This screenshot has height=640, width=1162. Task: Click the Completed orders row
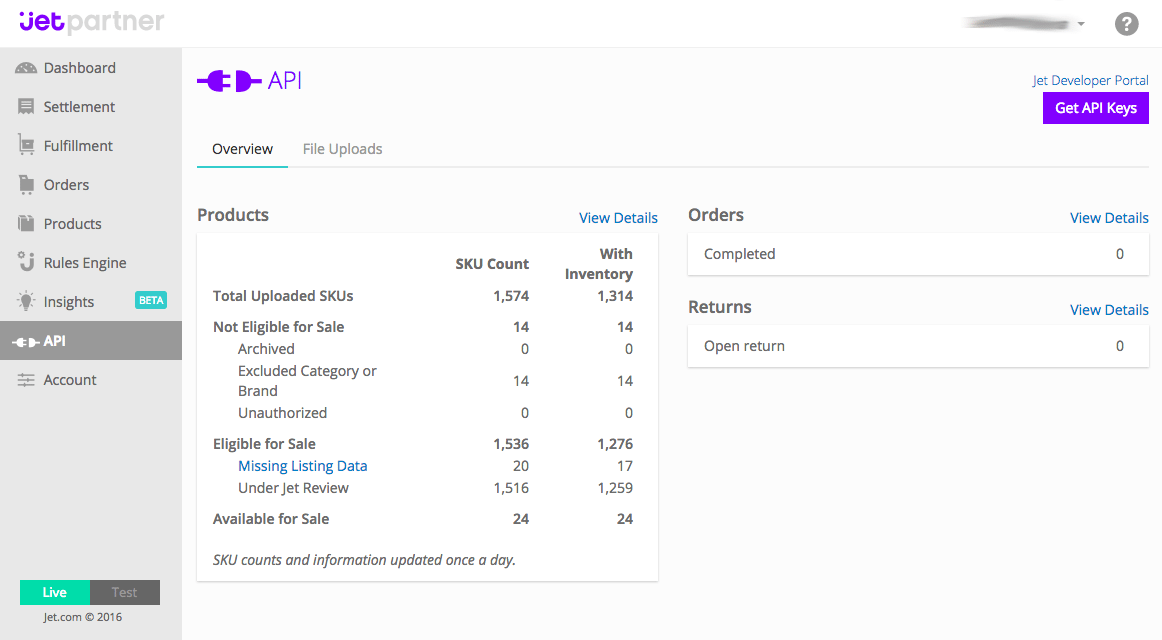pyautogui.click(x=918, y=254)
